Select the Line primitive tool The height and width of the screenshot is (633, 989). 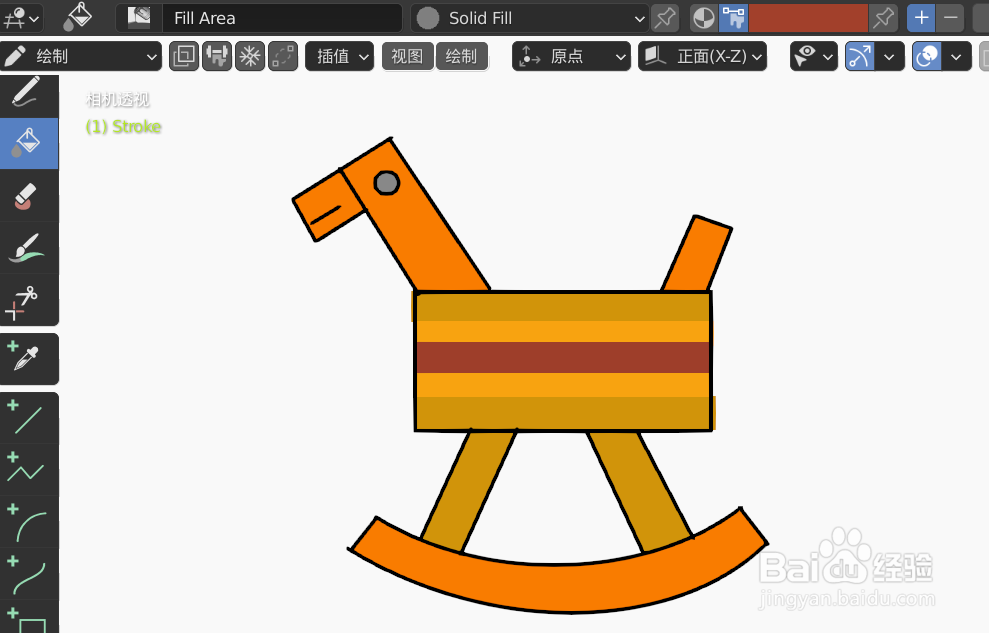click(x=28, y=418)
